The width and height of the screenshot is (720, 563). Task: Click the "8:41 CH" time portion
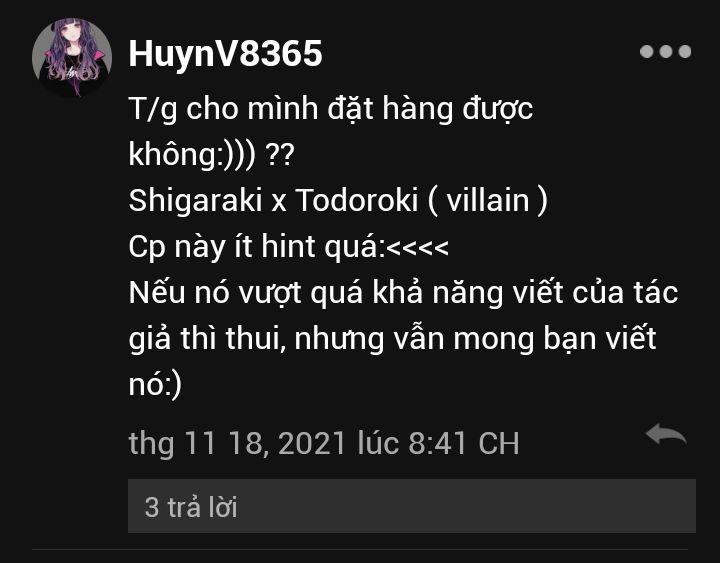(x=463, y=443)
